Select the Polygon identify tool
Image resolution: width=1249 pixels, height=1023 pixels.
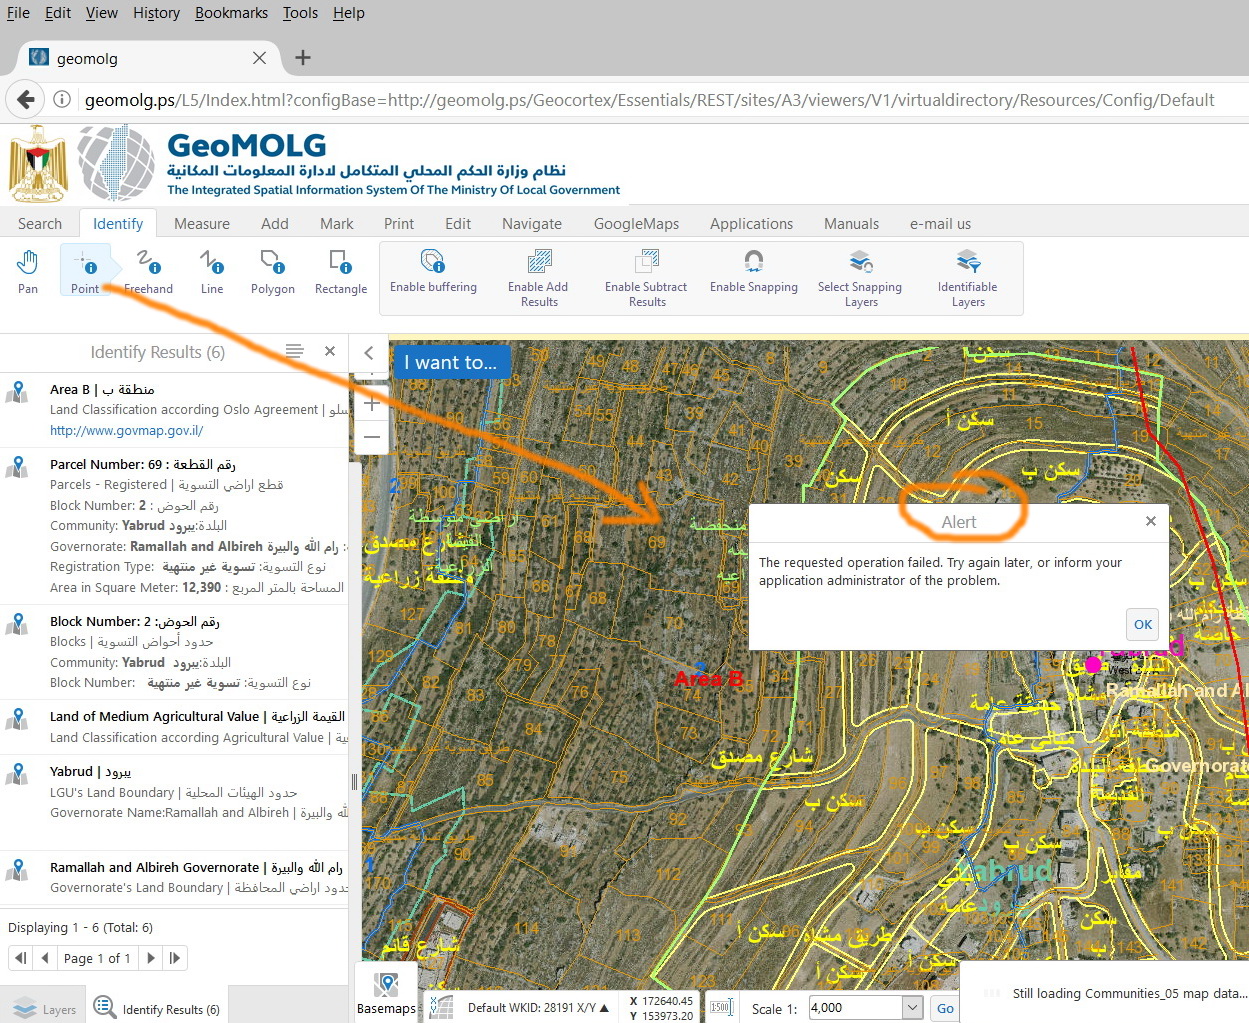(272, 272)
